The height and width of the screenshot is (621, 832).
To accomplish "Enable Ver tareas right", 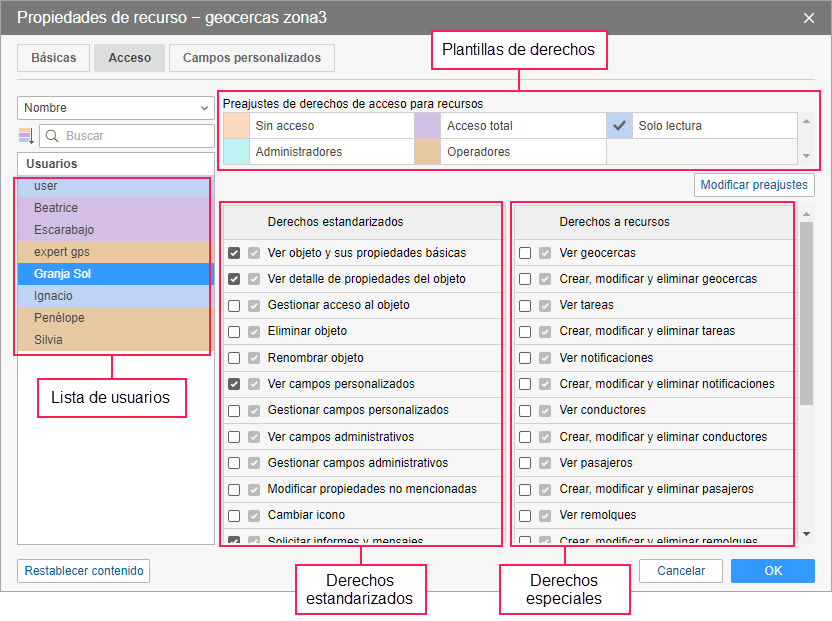I will (525, 306).
